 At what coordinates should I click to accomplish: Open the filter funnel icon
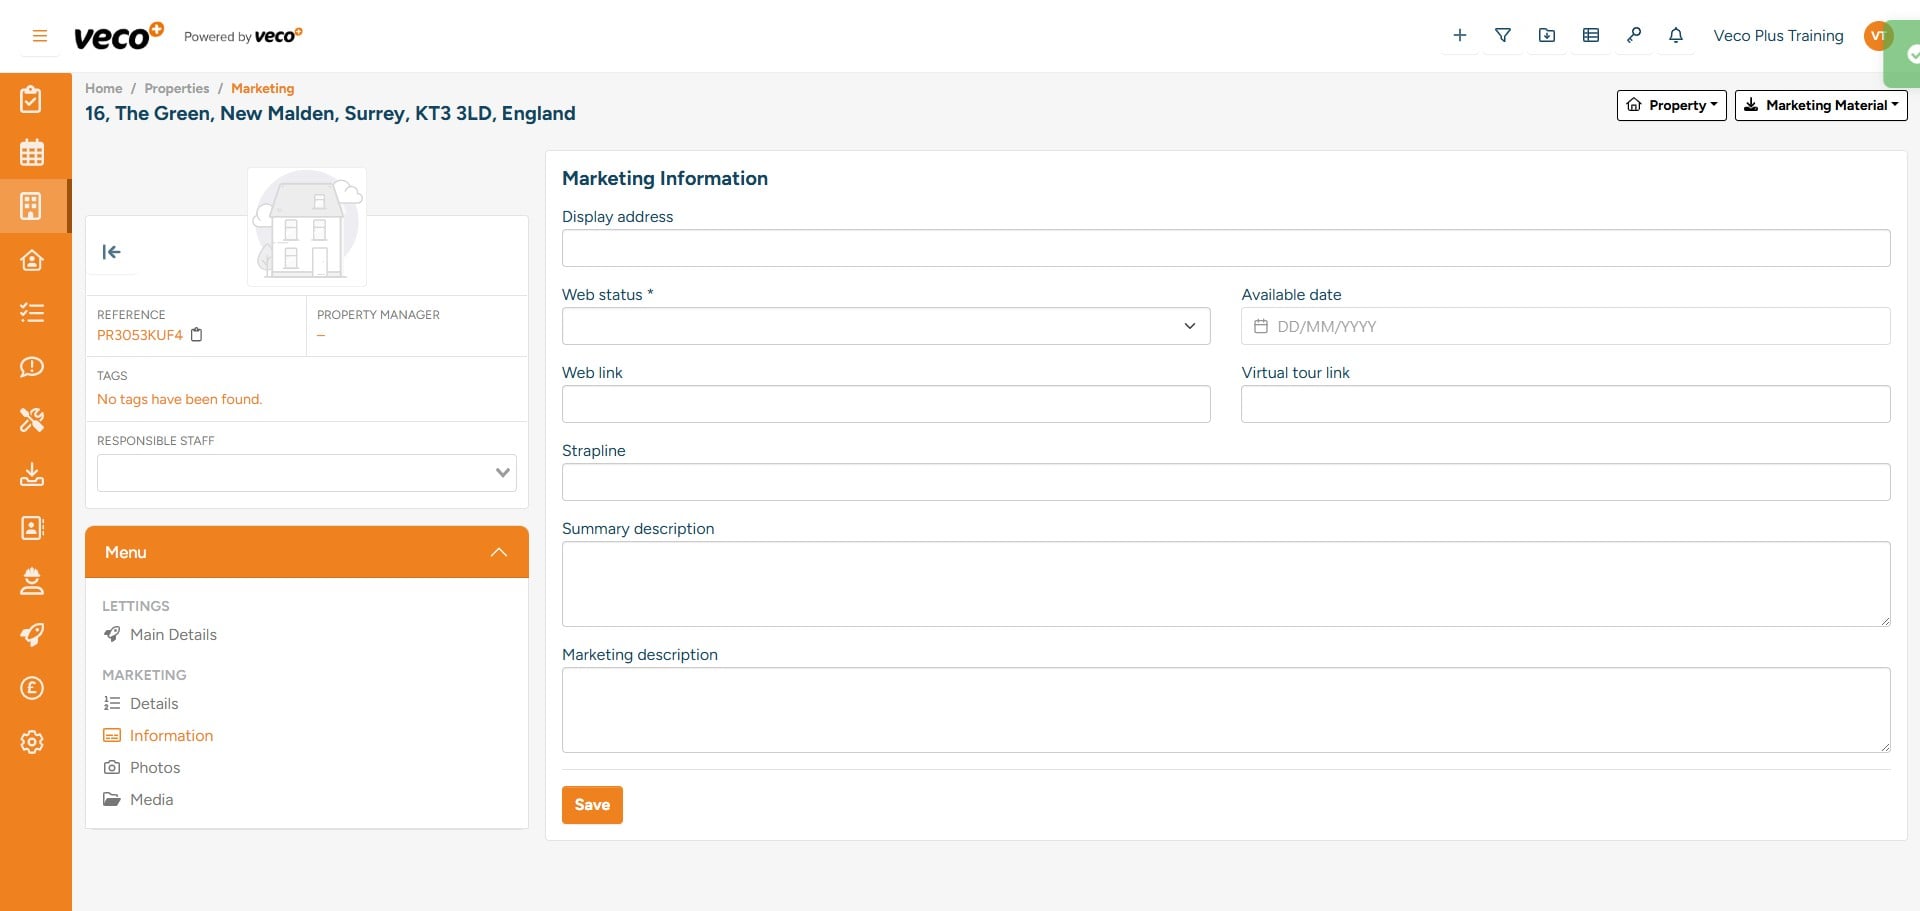pos(1502,36)
